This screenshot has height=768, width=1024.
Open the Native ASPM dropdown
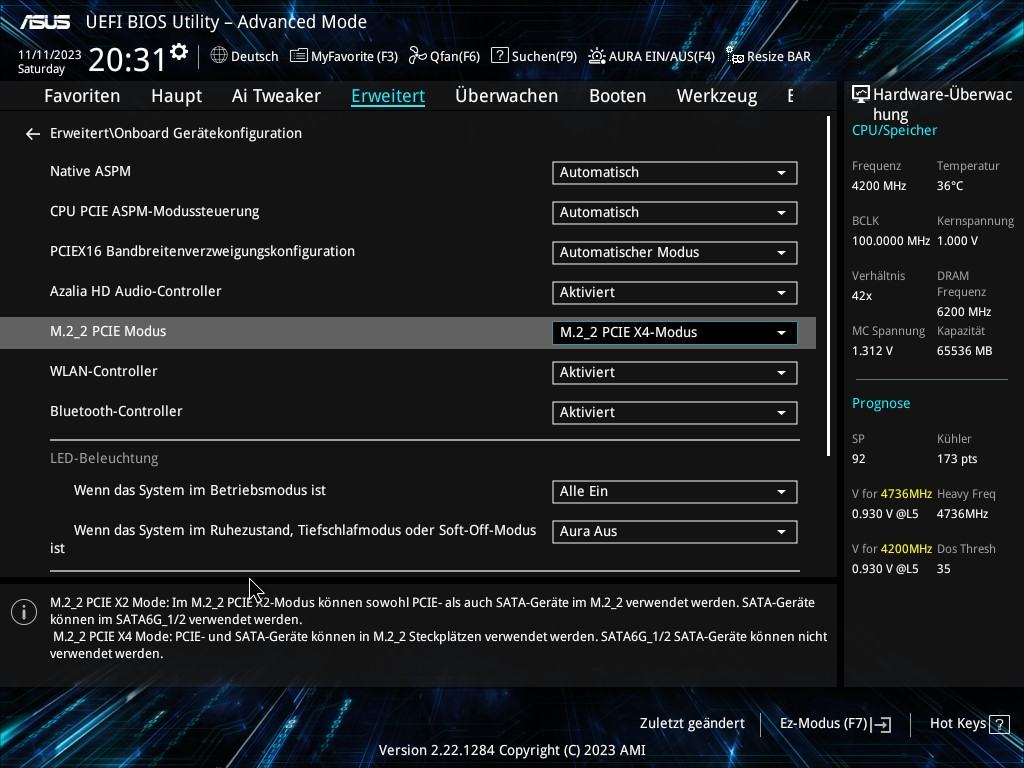coord(675,173)
